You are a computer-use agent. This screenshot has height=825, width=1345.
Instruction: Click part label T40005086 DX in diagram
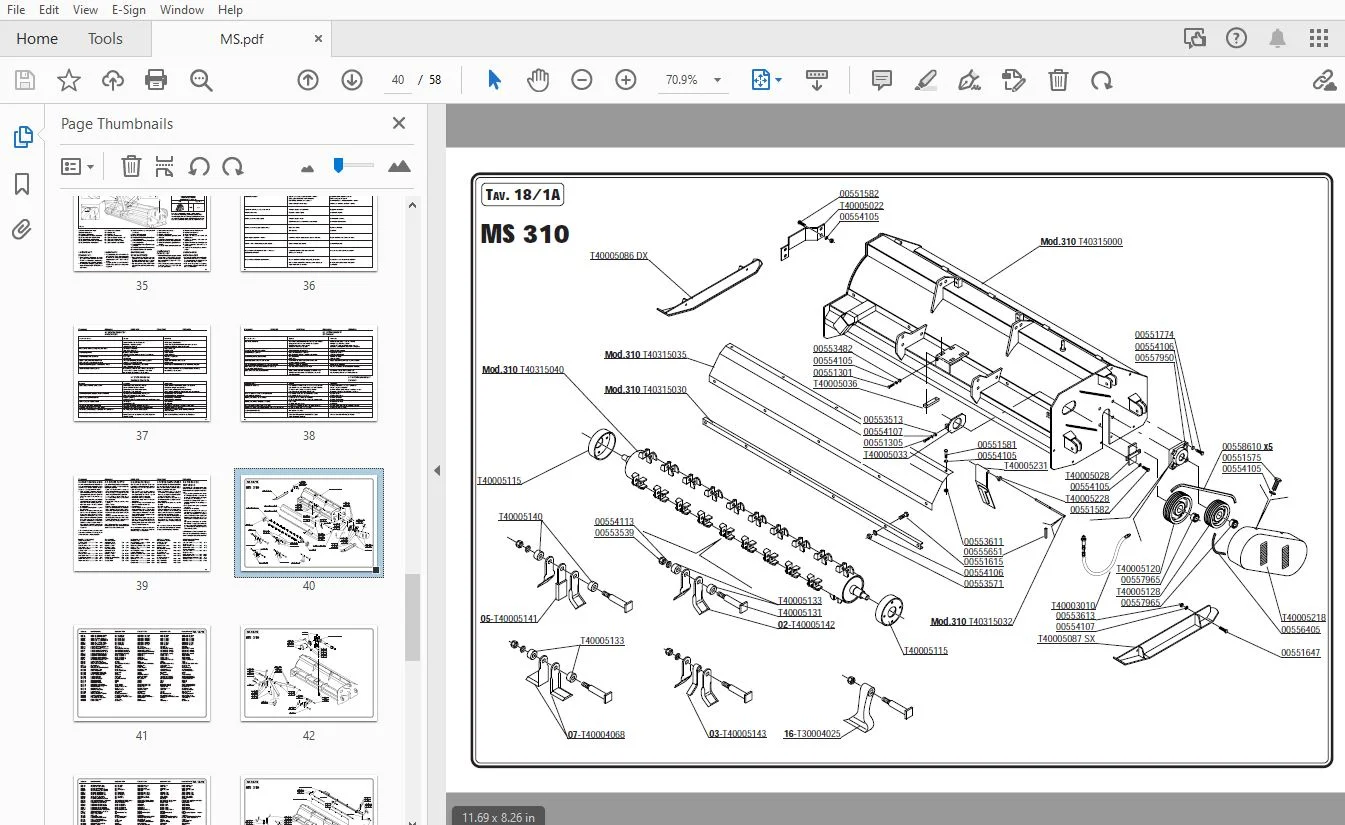point(618,256)
